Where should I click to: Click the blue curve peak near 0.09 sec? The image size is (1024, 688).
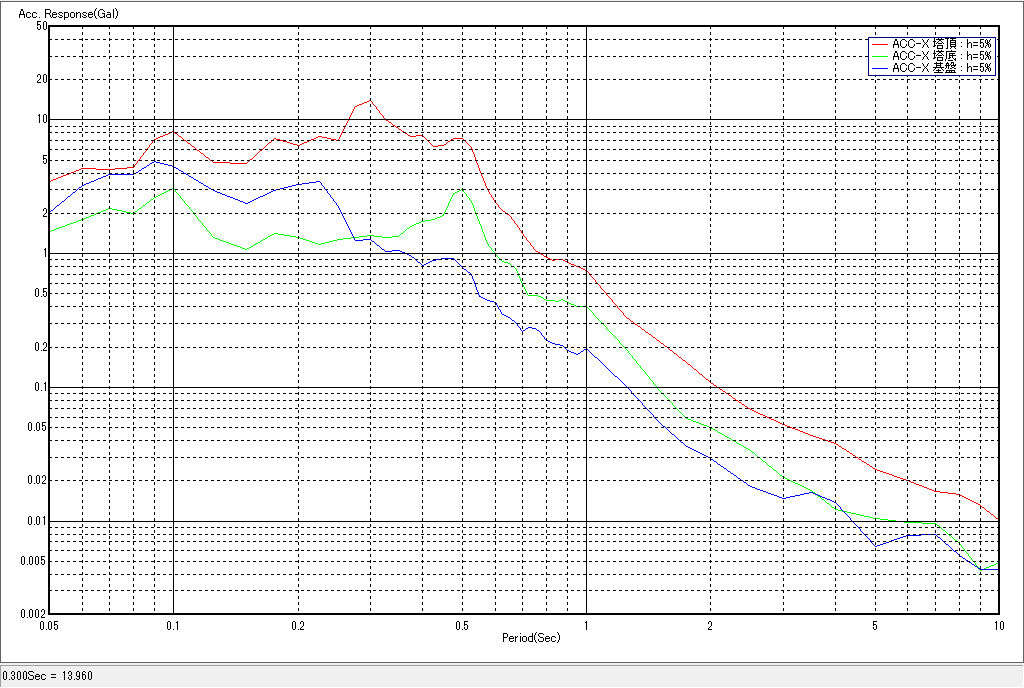(x=154, y=161)
